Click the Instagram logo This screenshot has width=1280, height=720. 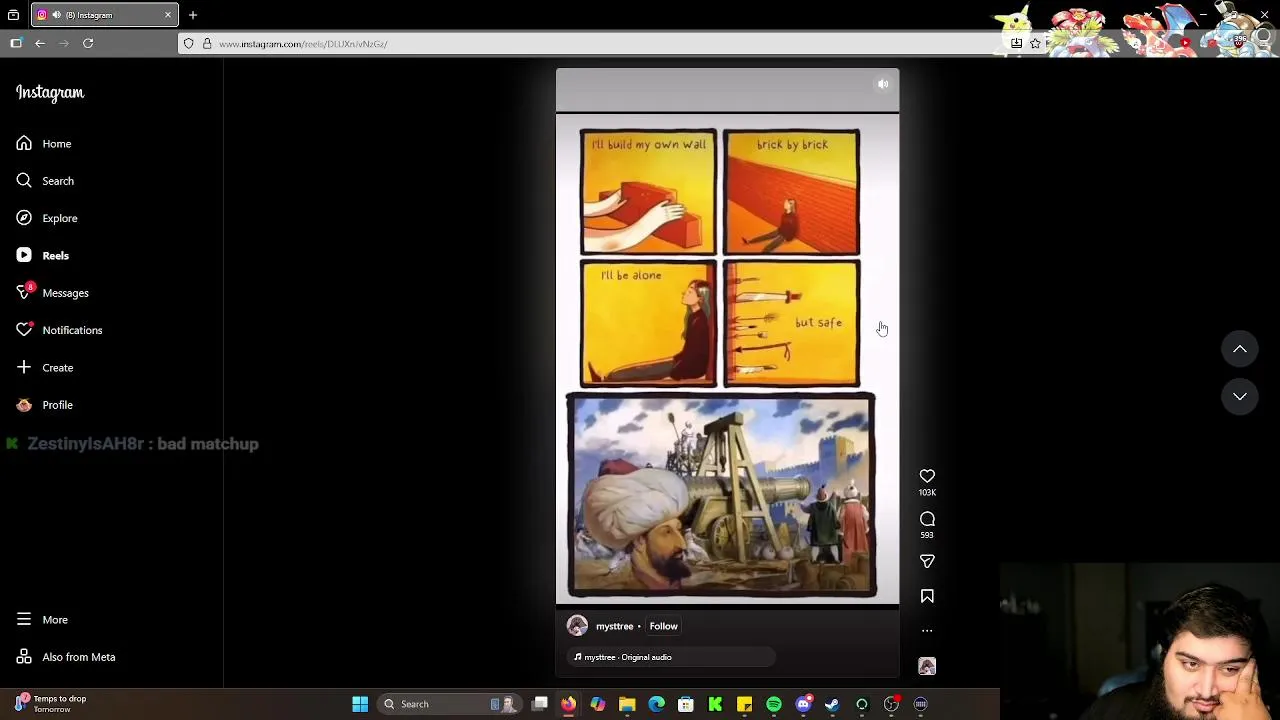click(x=50, y=93)
